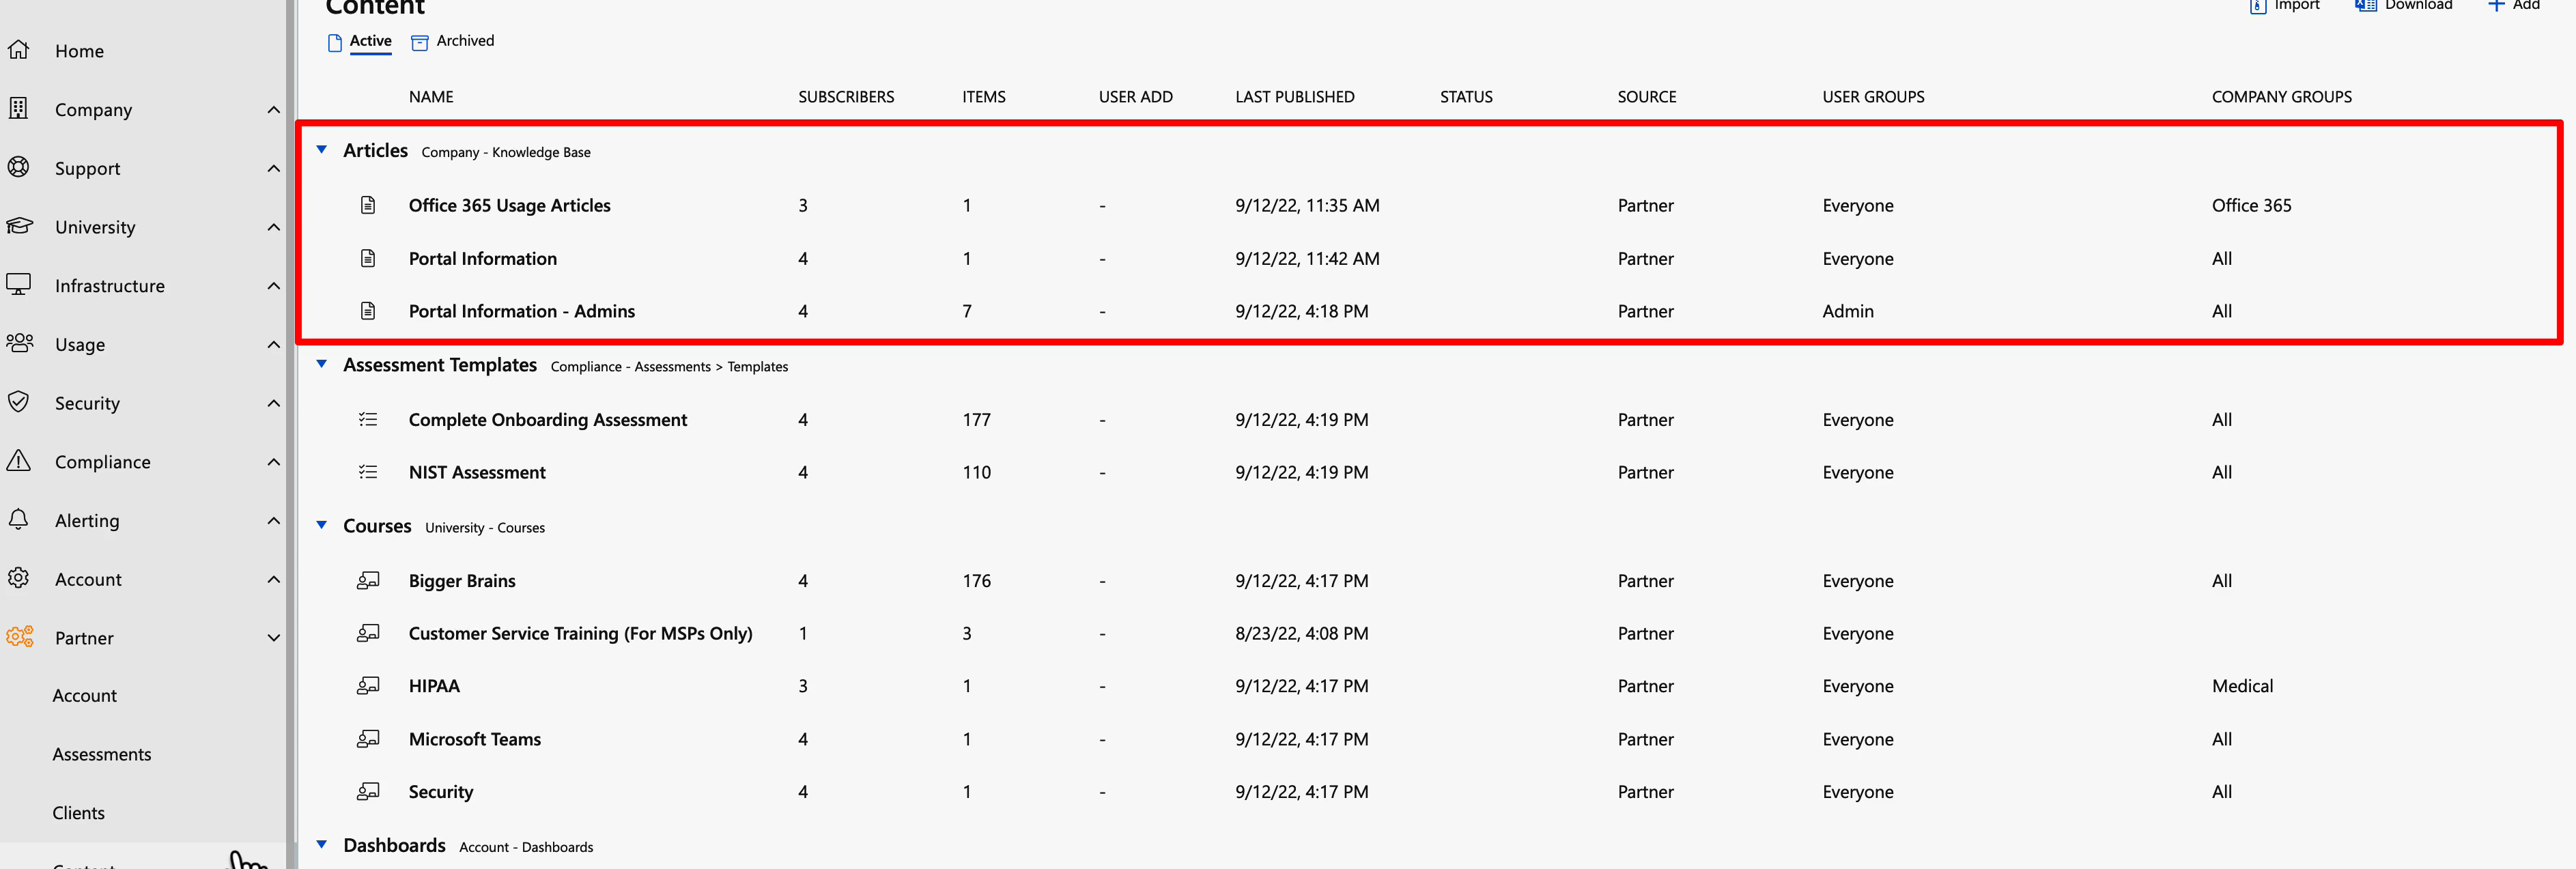Open the Clients page under Partner

(x=78, y=812)
